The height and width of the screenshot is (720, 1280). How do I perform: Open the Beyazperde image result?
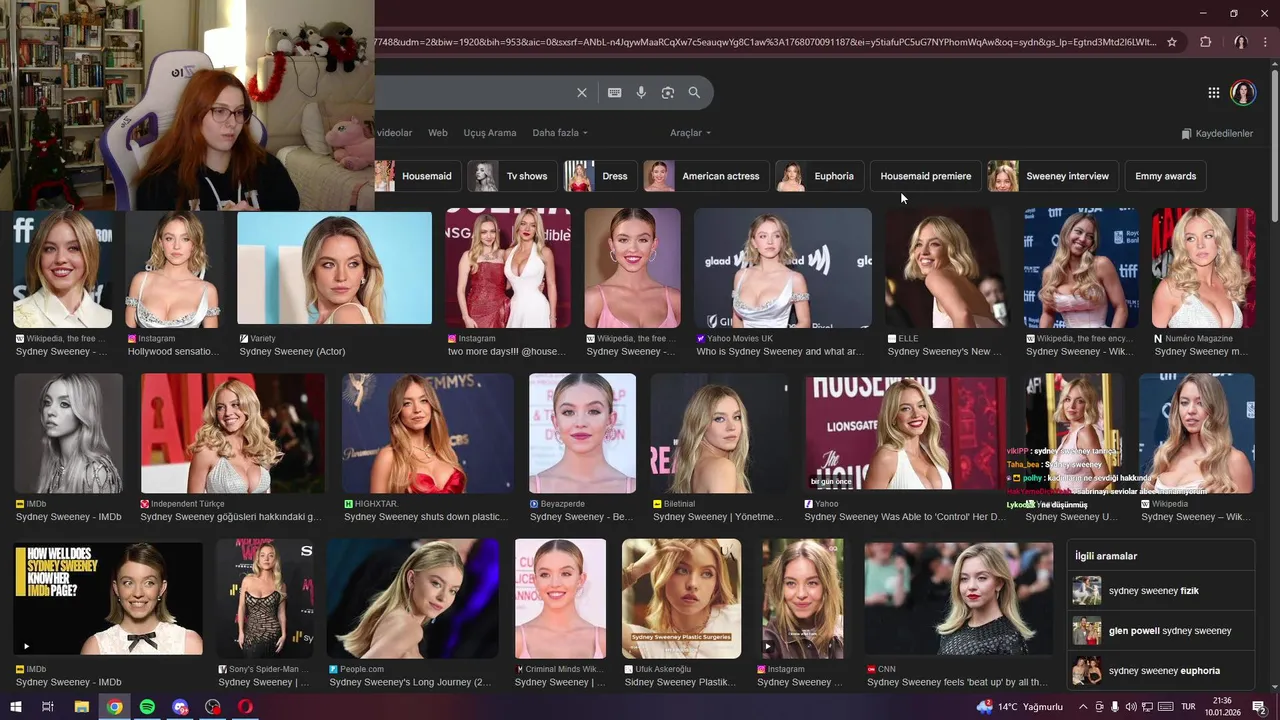[582, 433]
